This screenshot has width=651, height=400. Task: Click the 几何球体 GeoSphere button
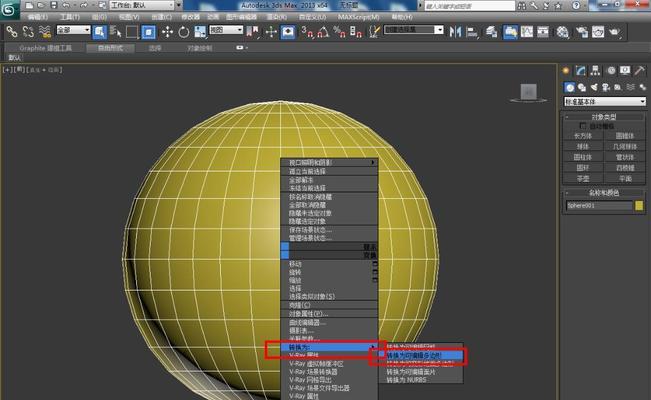(x=625, y=147)
